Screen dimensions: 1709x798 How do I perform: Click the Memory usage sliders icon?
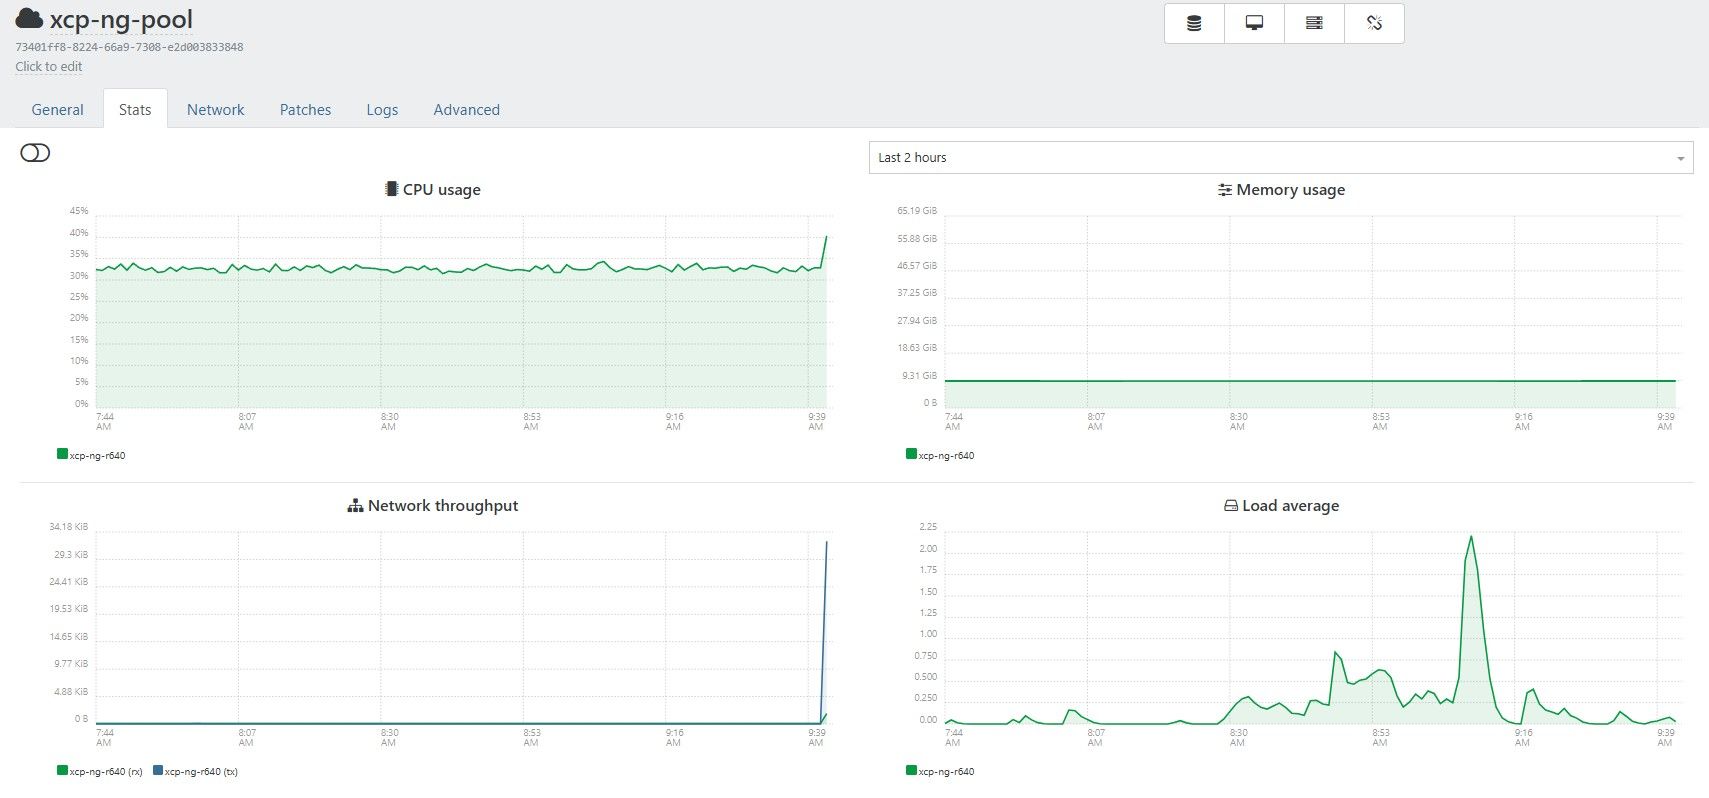coord(1224,190)
